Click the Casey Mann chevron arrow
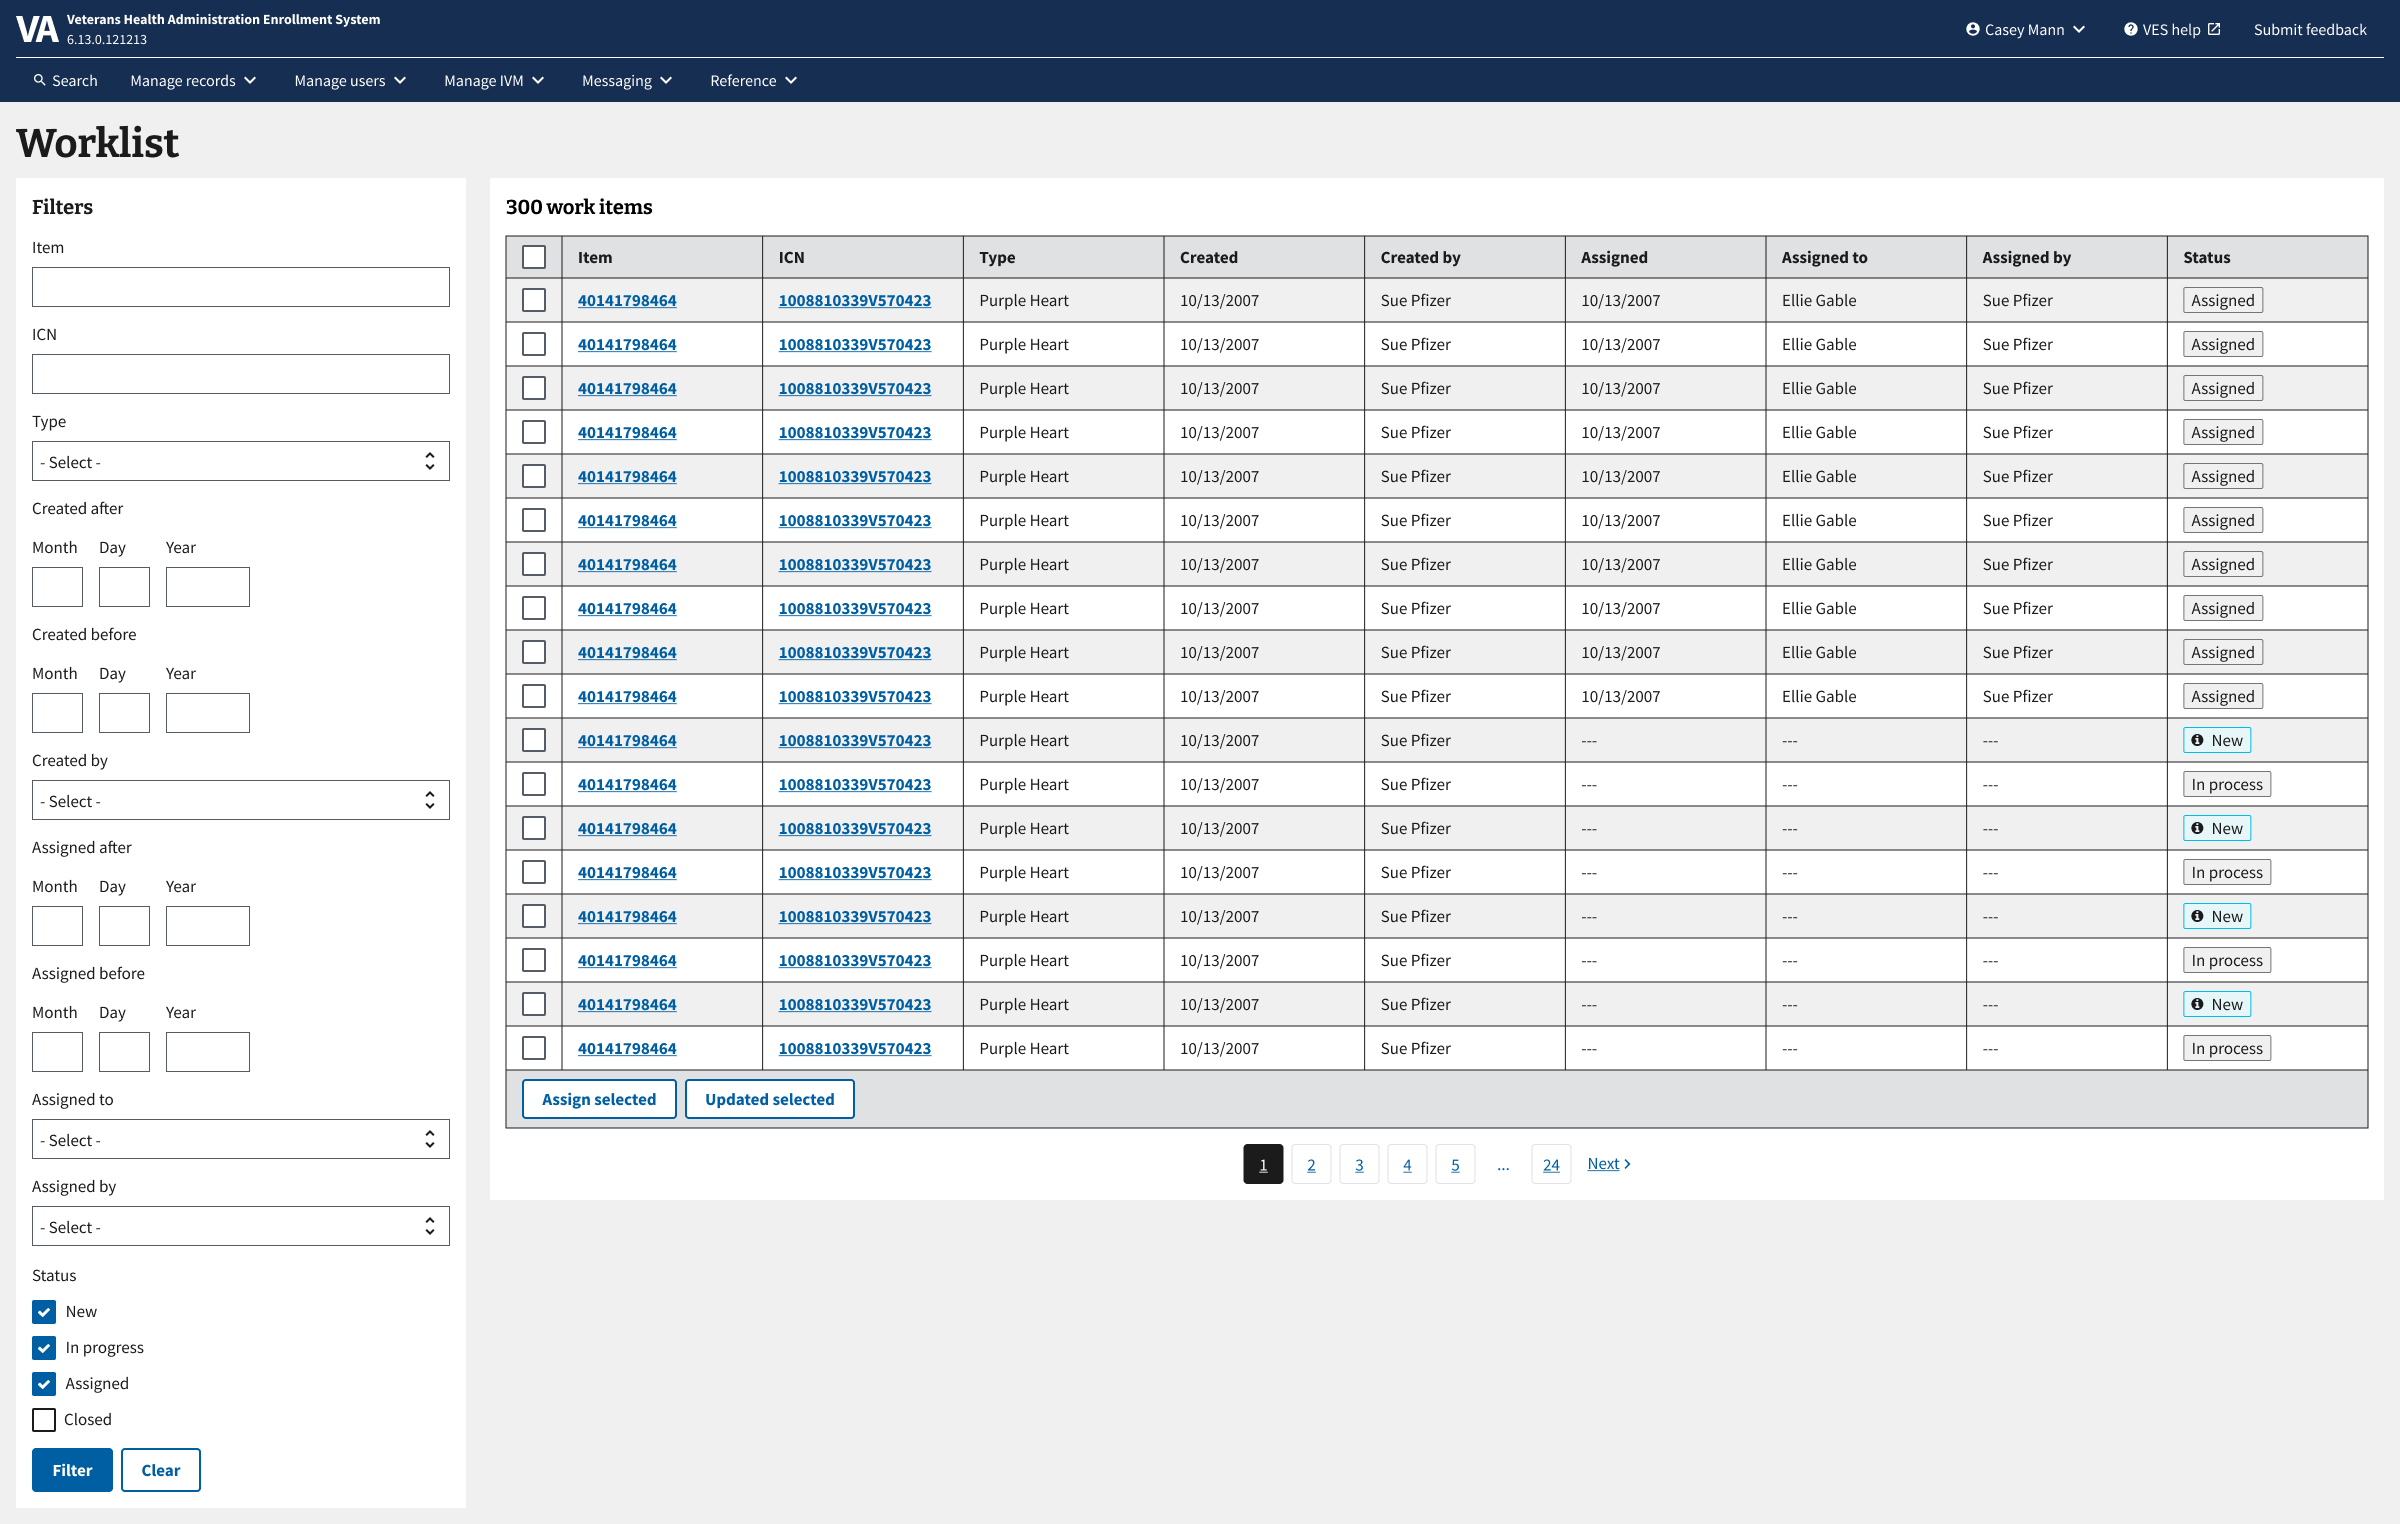 tap(2080, 29)
